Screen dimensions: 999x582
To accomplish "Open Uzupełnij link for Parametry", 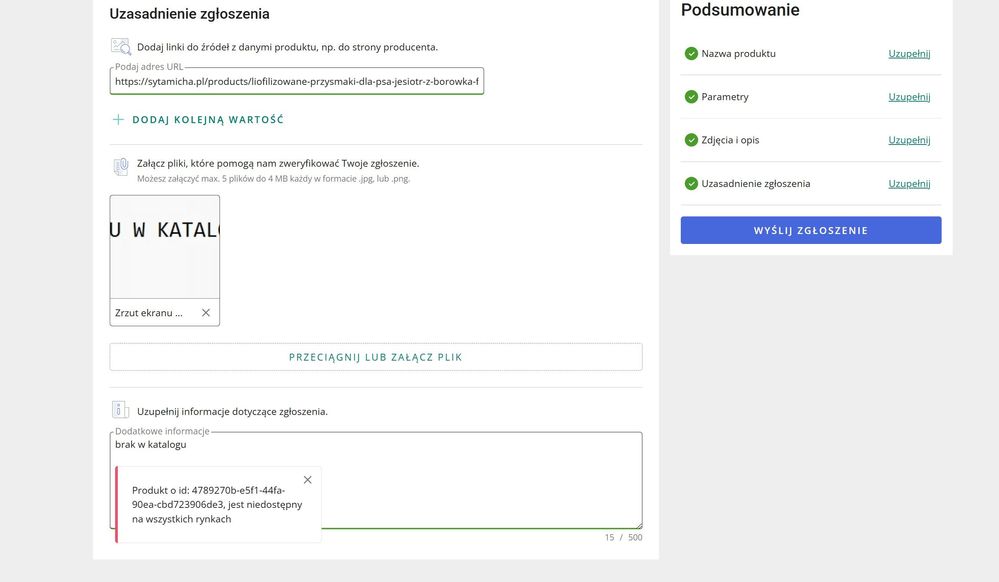I will 909,97.
